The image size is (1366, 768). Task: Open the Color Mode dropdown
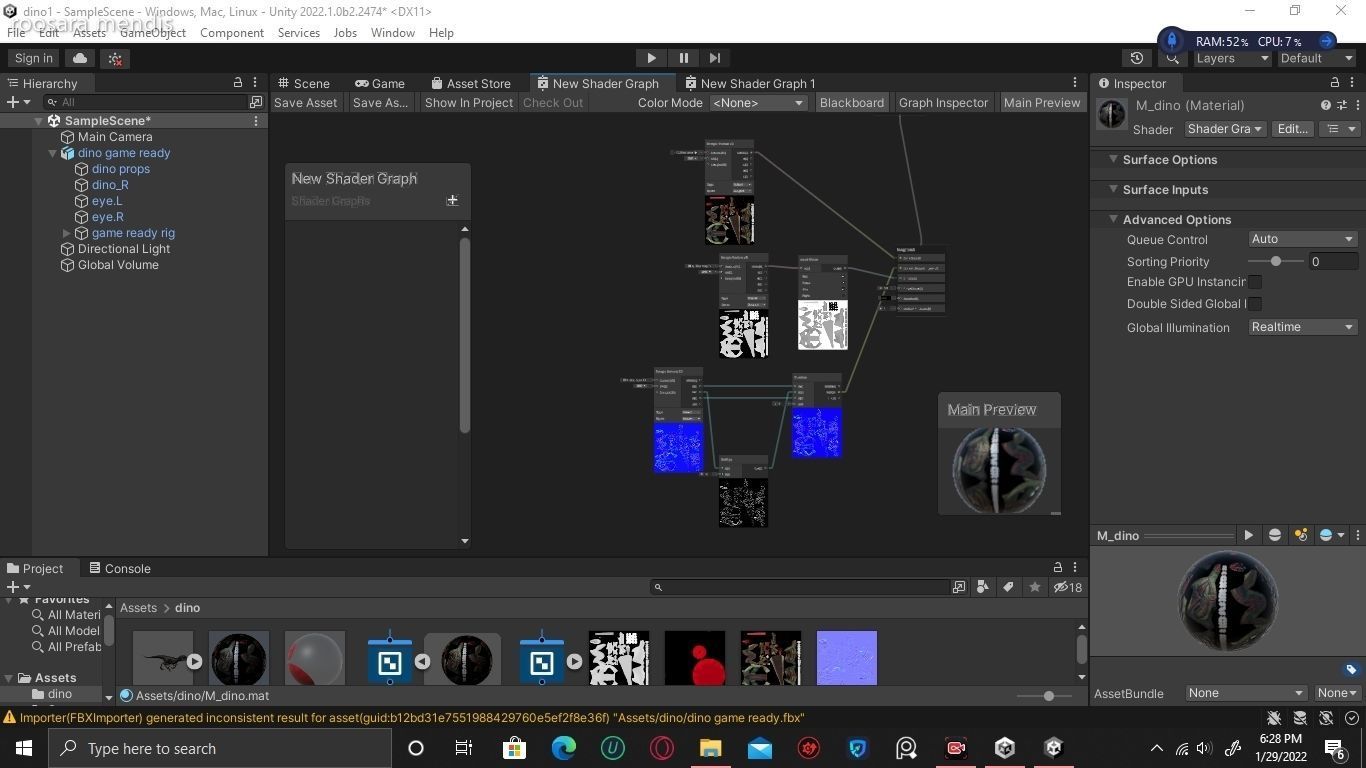[x=758, y=103]
